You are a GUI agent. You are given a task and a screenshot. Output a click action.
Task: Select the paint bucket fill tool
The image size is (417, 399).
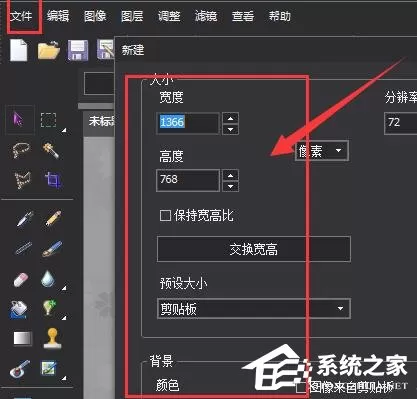pos(19,309)
